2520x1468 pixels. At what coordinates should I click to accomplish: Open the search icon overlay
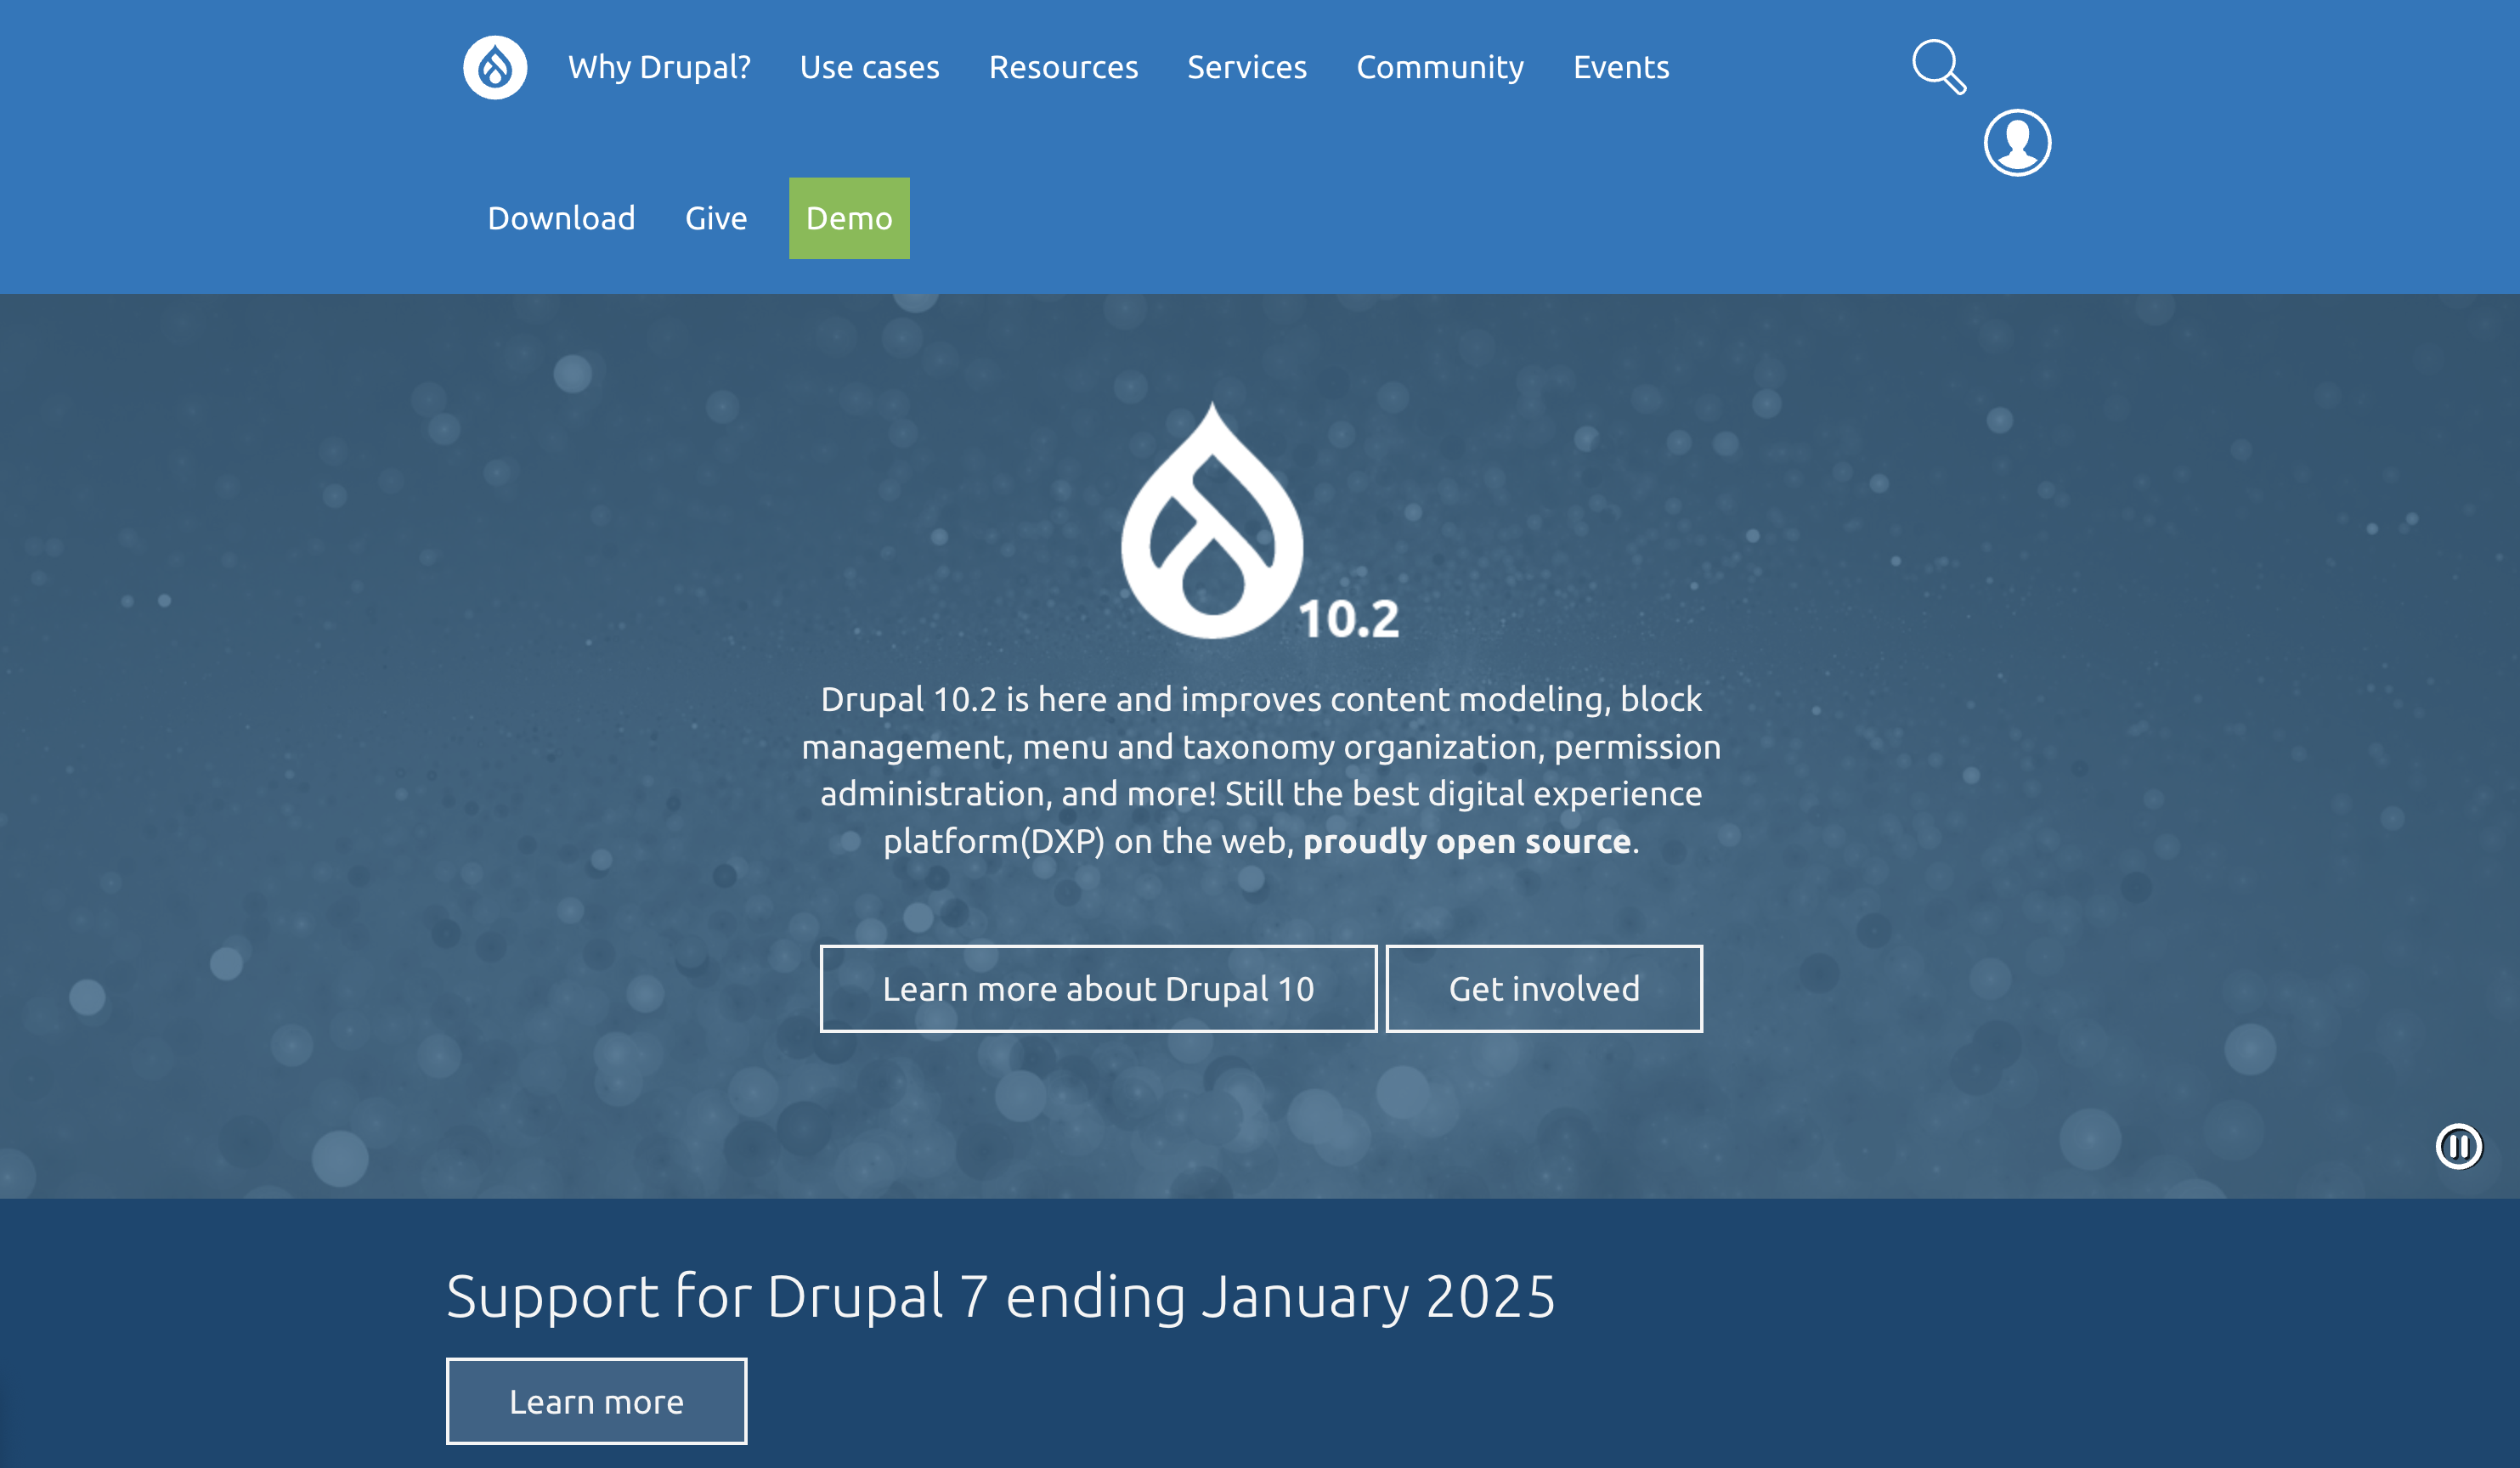tap(1940, 66)
